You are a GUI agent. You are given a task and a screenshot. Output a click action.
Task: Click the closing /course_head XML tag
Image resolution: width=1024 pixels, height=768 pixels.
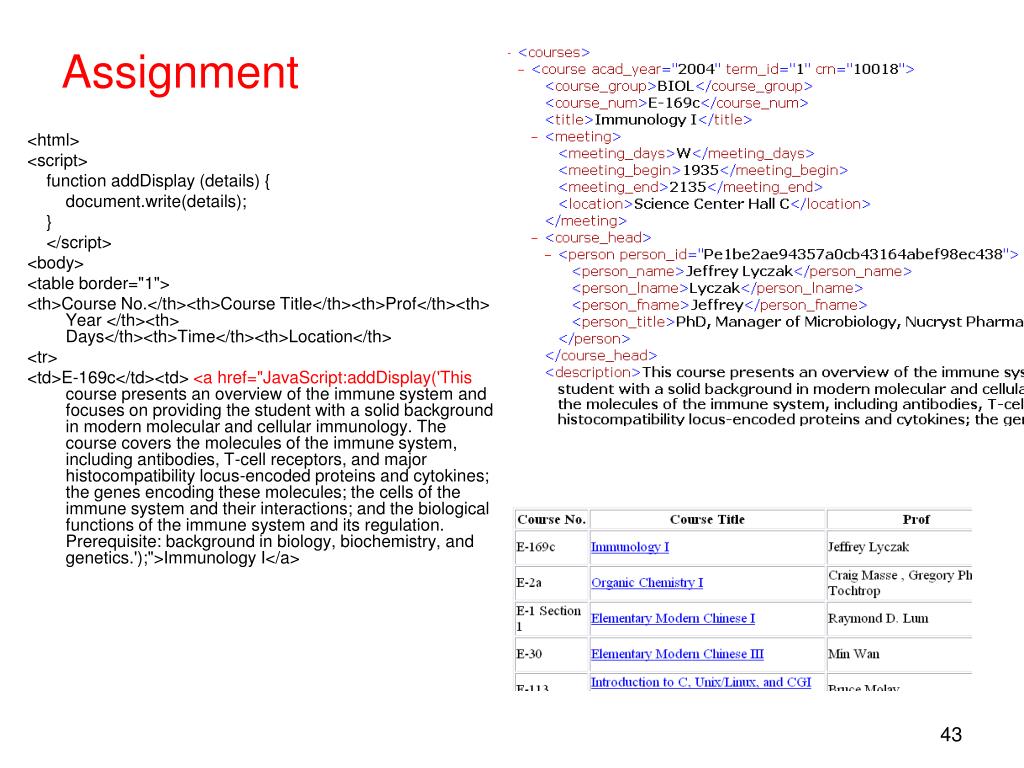tap(601, 356)
